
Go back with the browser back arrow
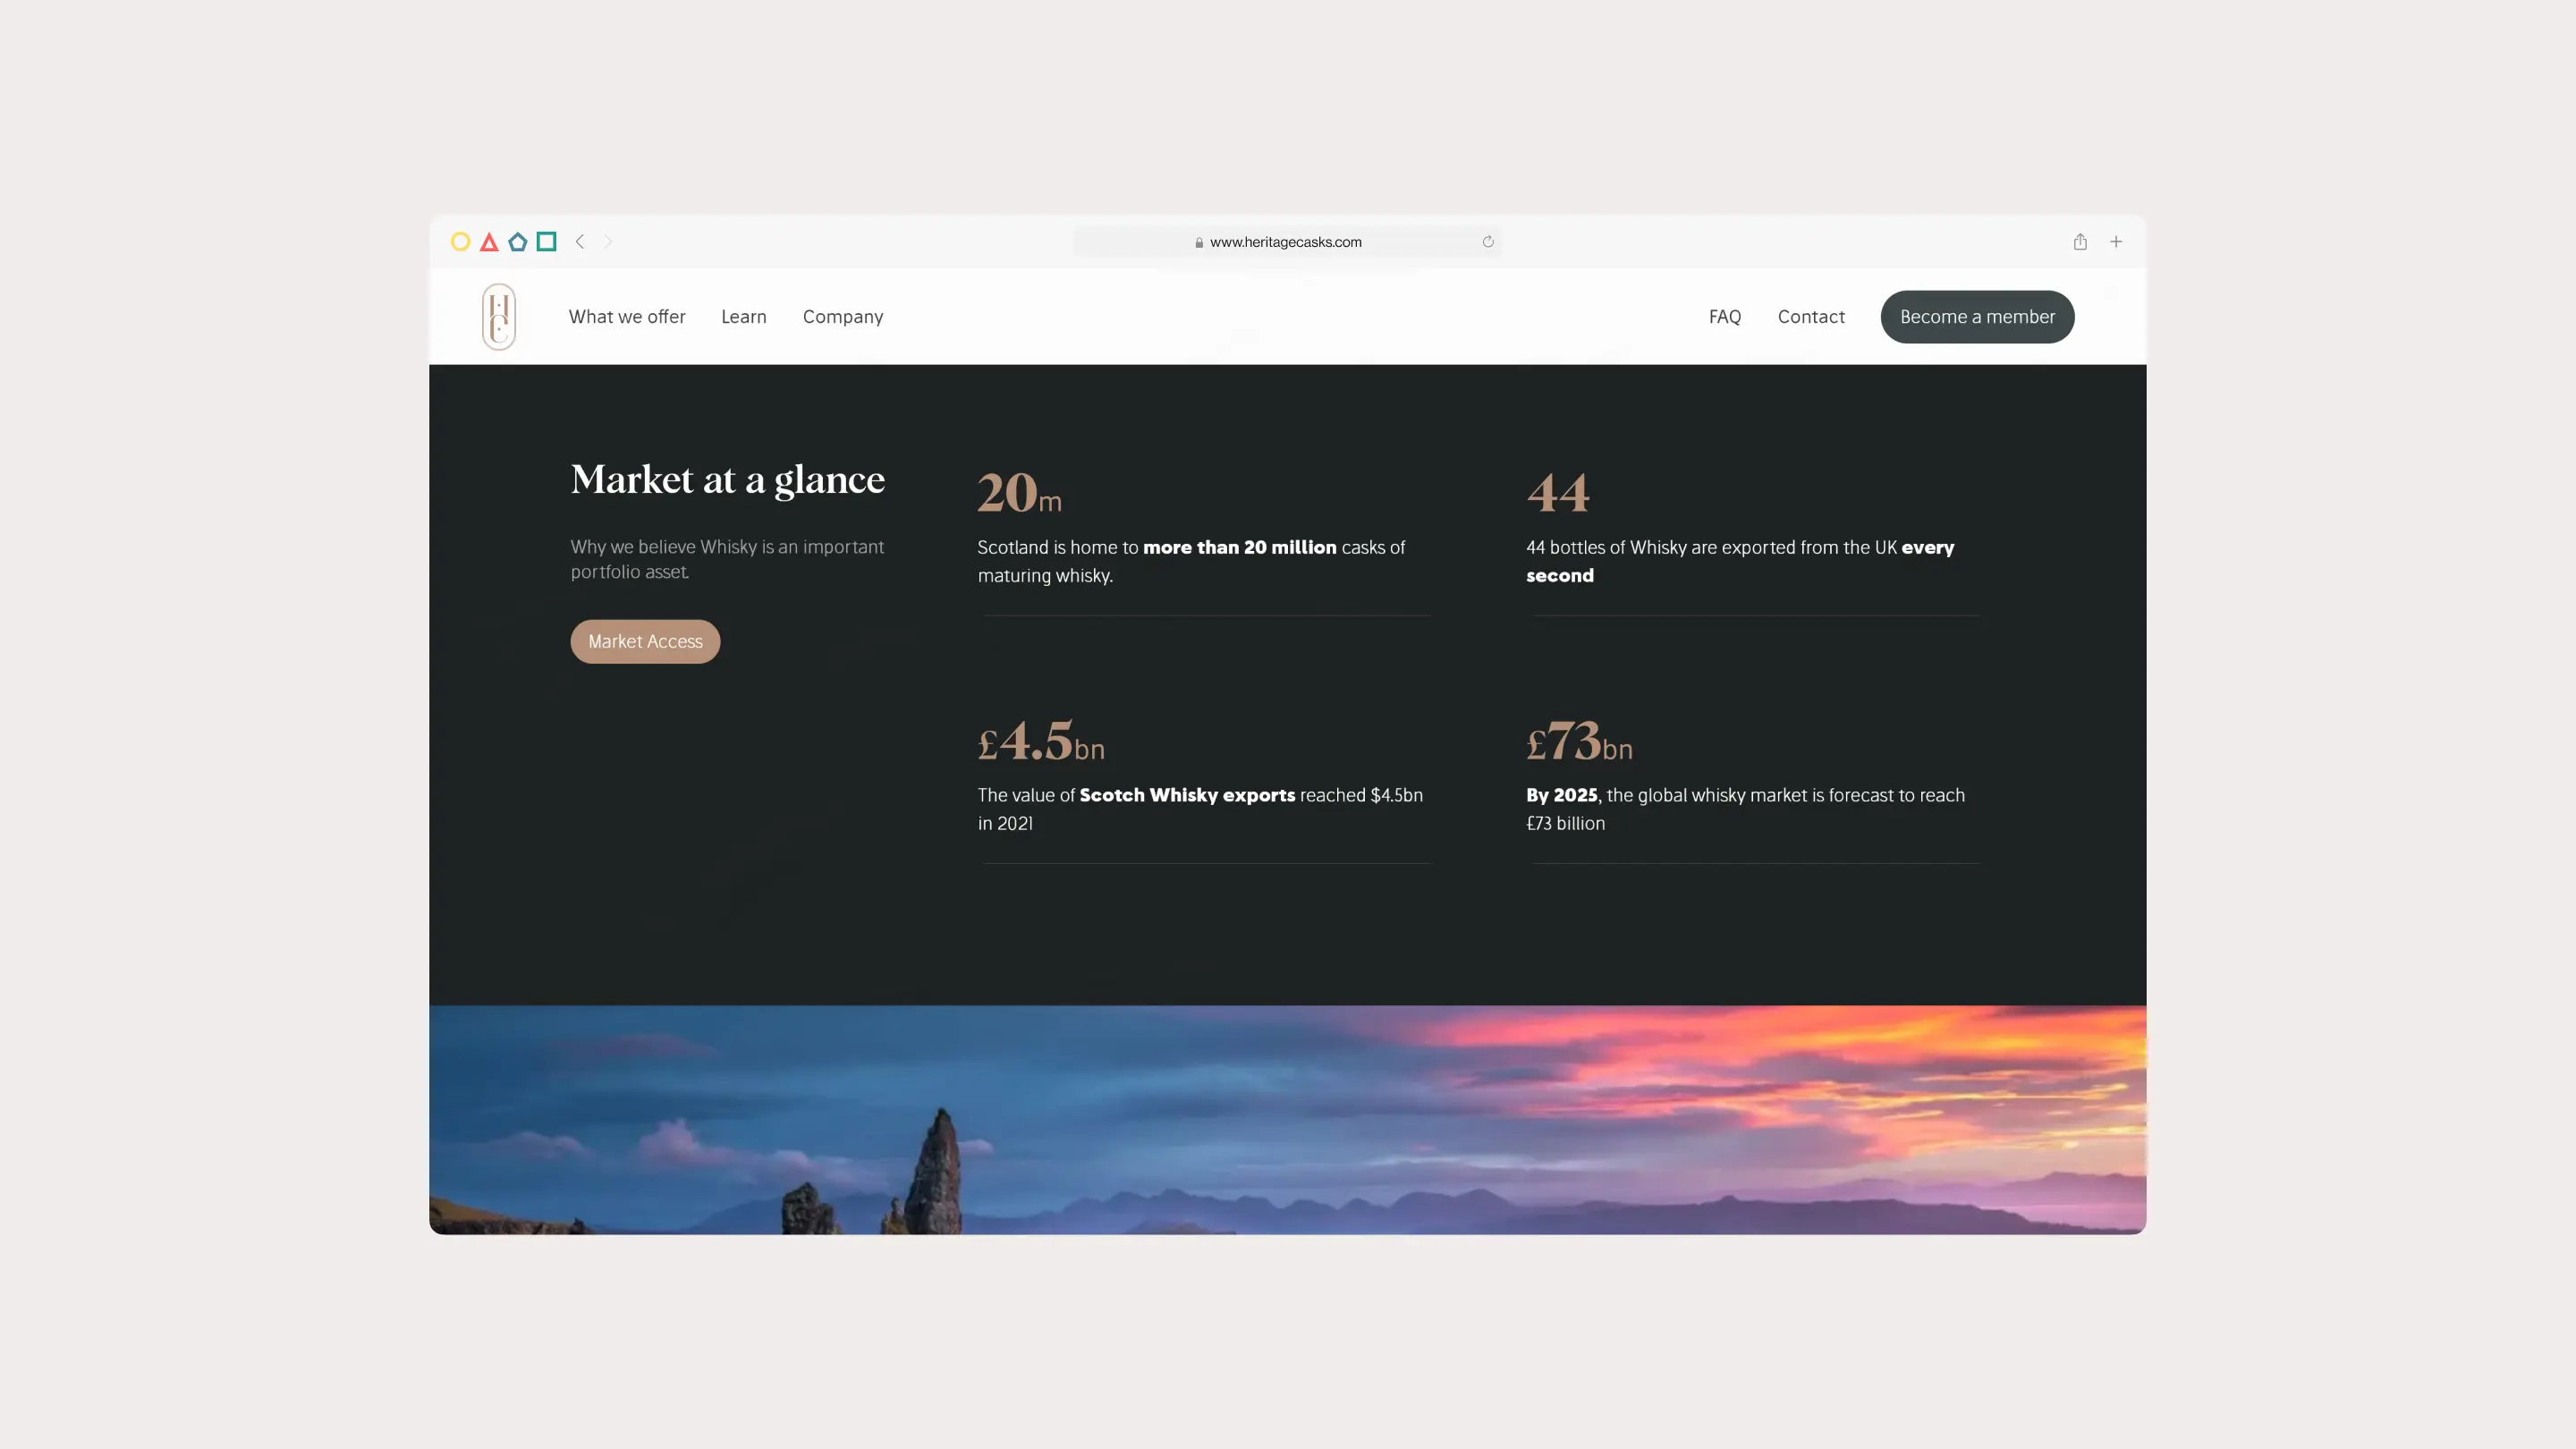pos(580,242)
